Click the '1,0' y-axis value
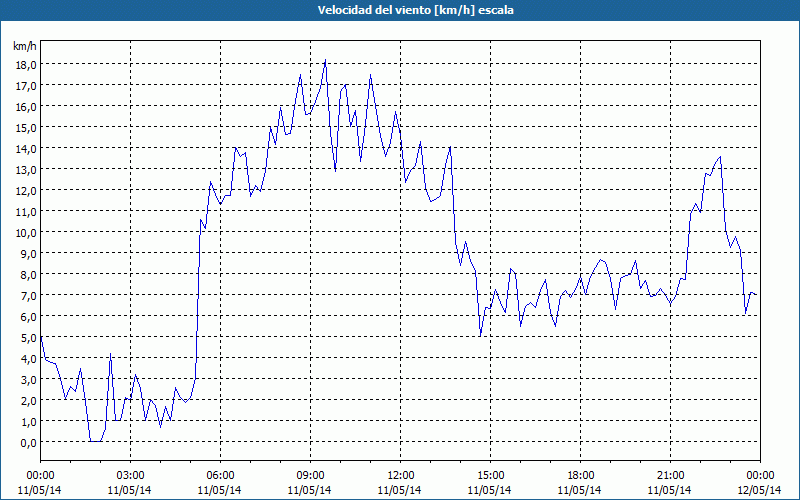800x500 pixels. [30, 421]
